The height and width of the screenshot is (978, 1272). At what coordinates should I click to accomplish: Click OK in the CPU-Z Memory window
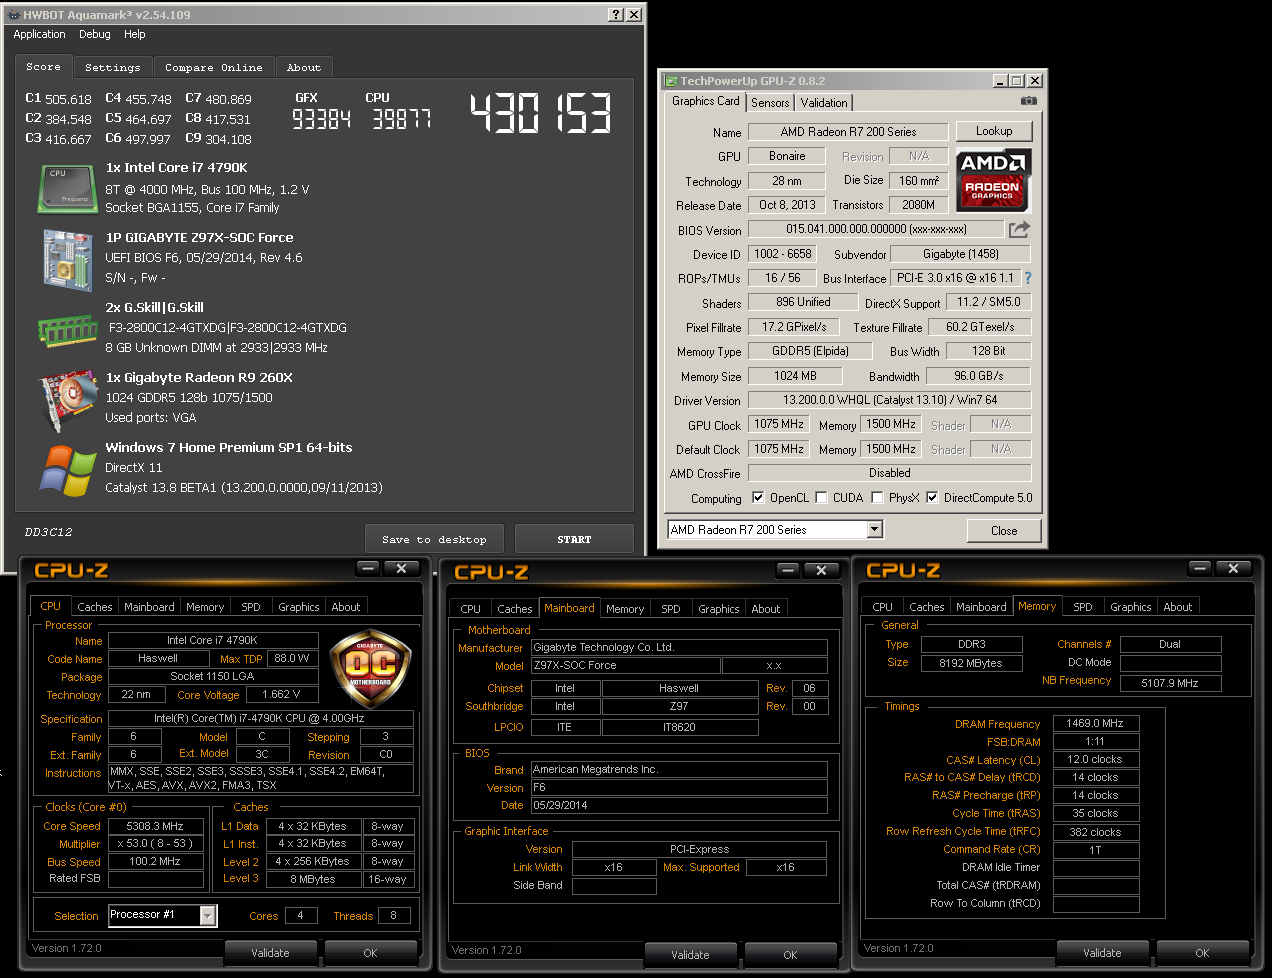pyautogui.click(x=1202, y=952)
